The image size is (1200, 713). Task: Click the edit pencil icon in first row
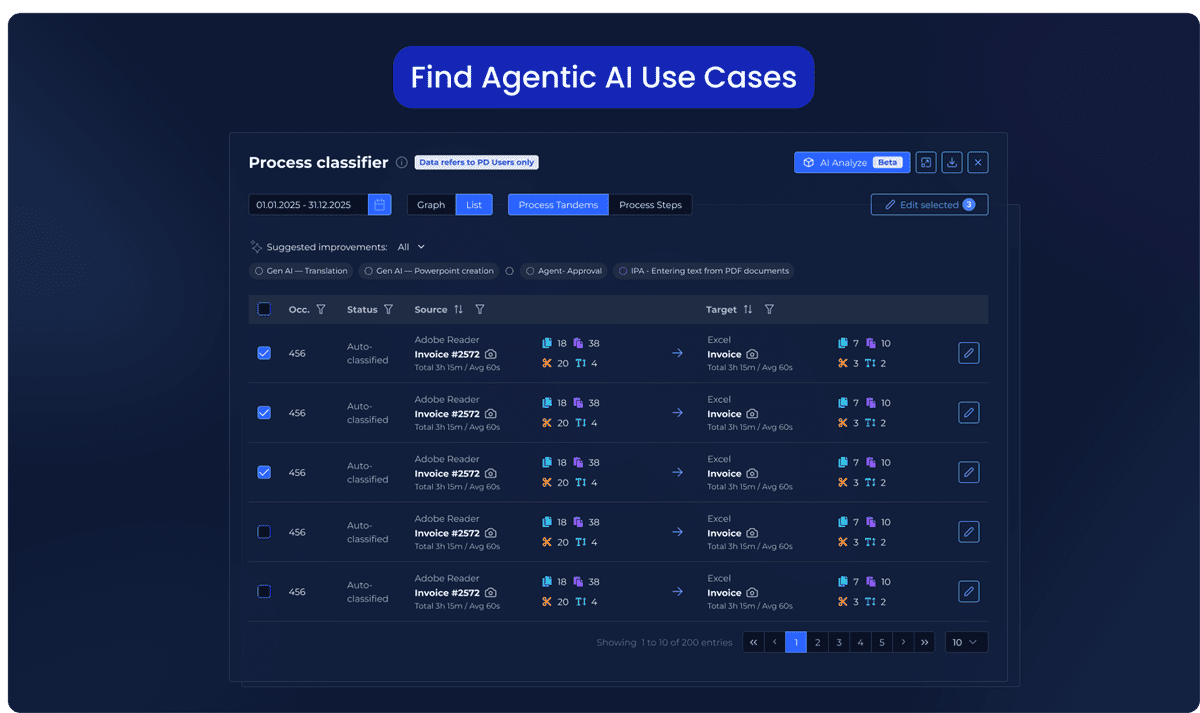point(968,353)
